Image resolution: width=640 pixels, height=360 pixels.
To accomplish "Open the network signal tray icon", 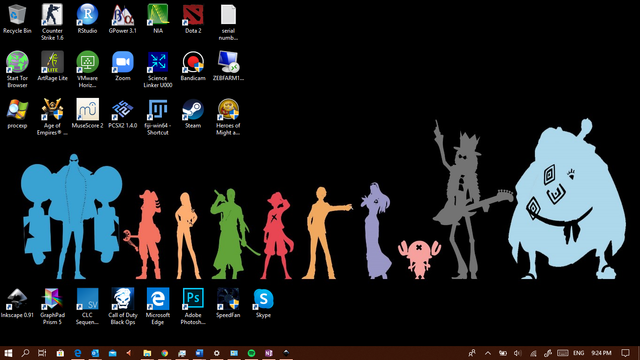I will [x=533, y=353].
